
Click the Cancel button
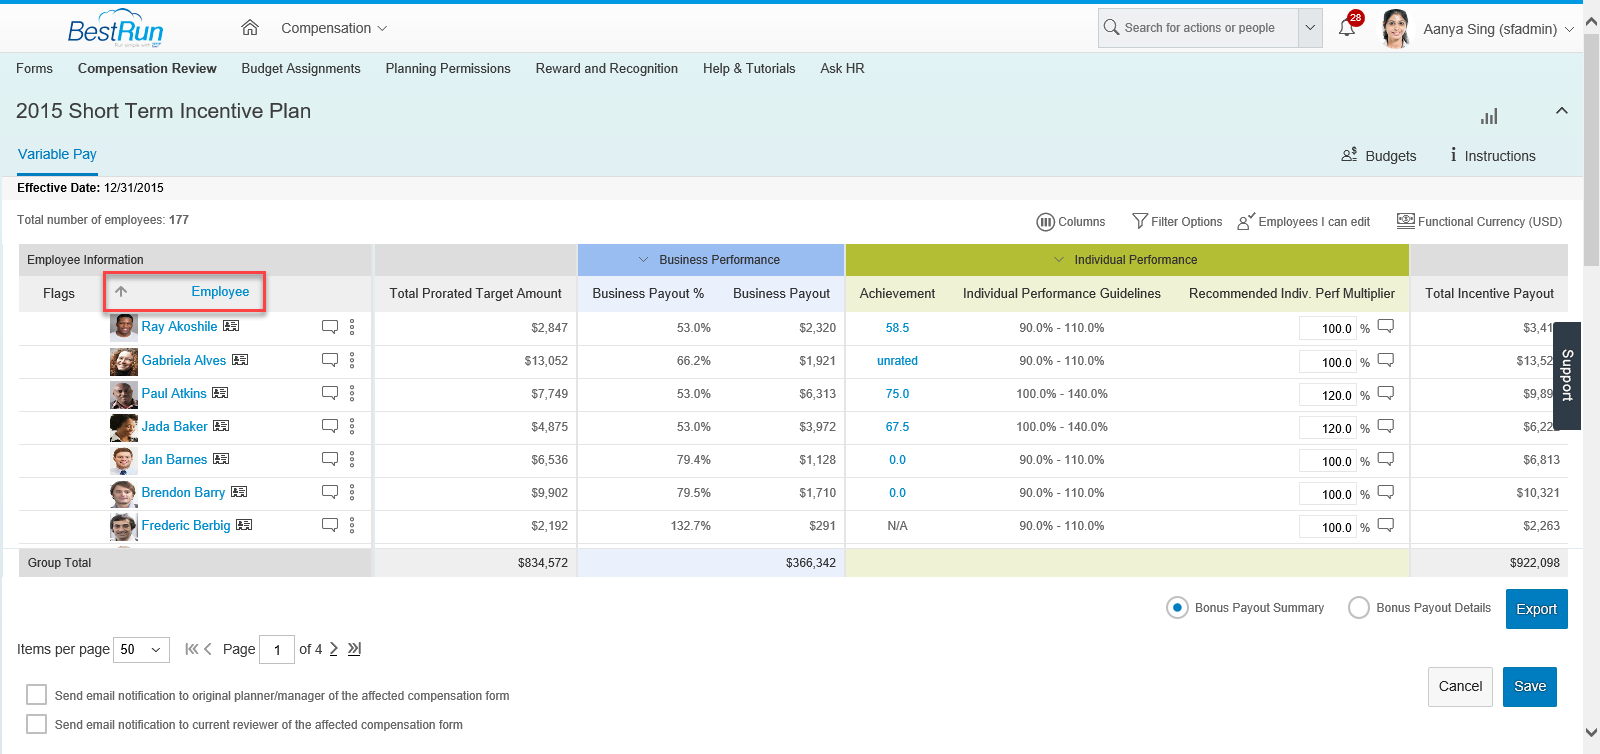(x=1460, y=686)
